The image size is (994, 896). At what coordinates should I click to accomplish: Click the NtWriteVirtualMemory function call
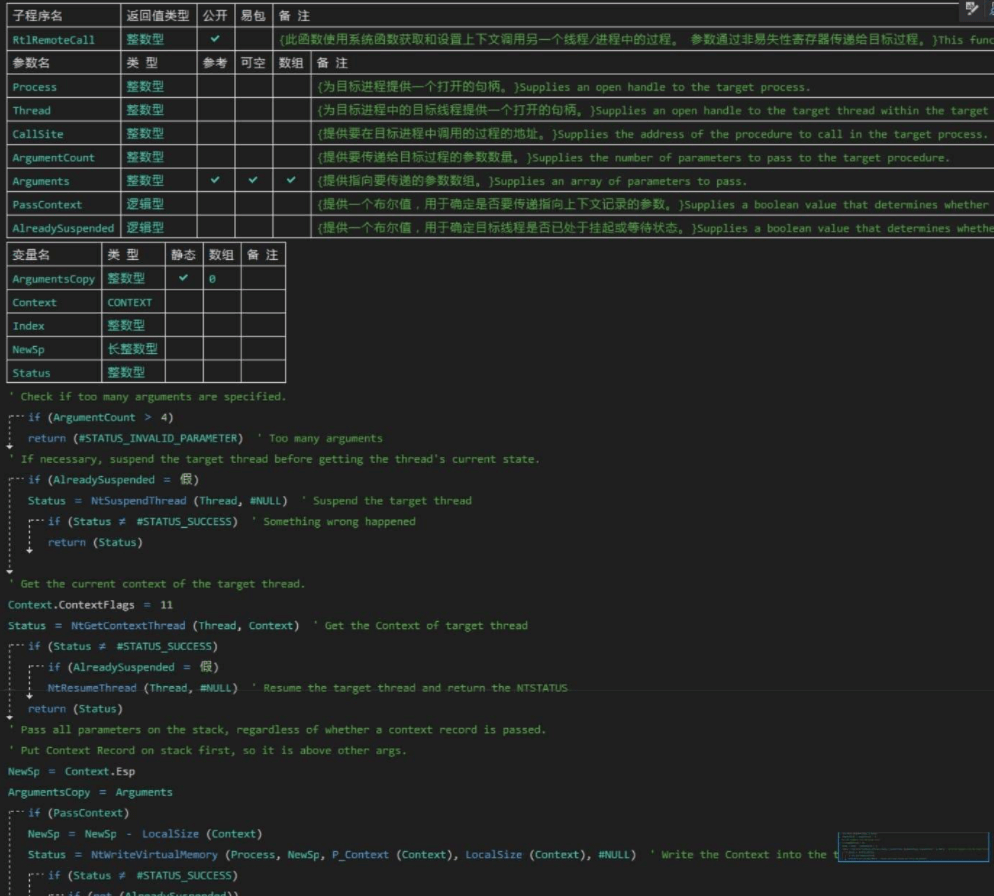155,855
